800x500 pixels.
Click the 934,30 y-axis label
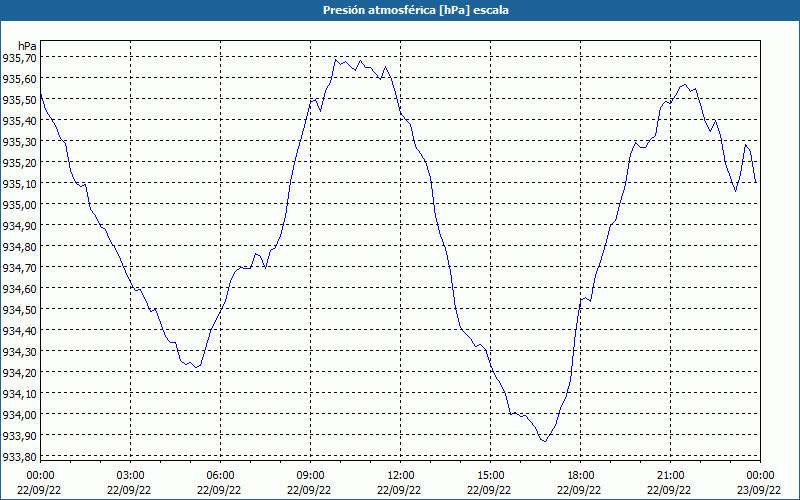coord(19,352)
